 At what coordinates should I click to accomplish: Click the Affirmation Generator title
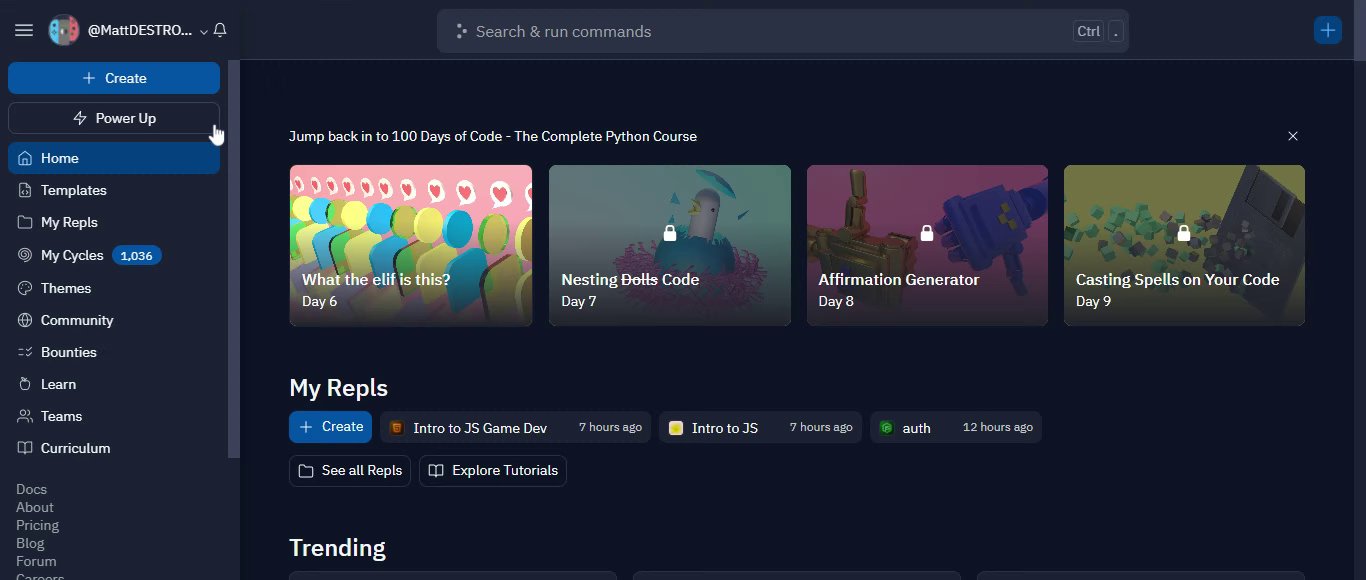click(899, 280)
